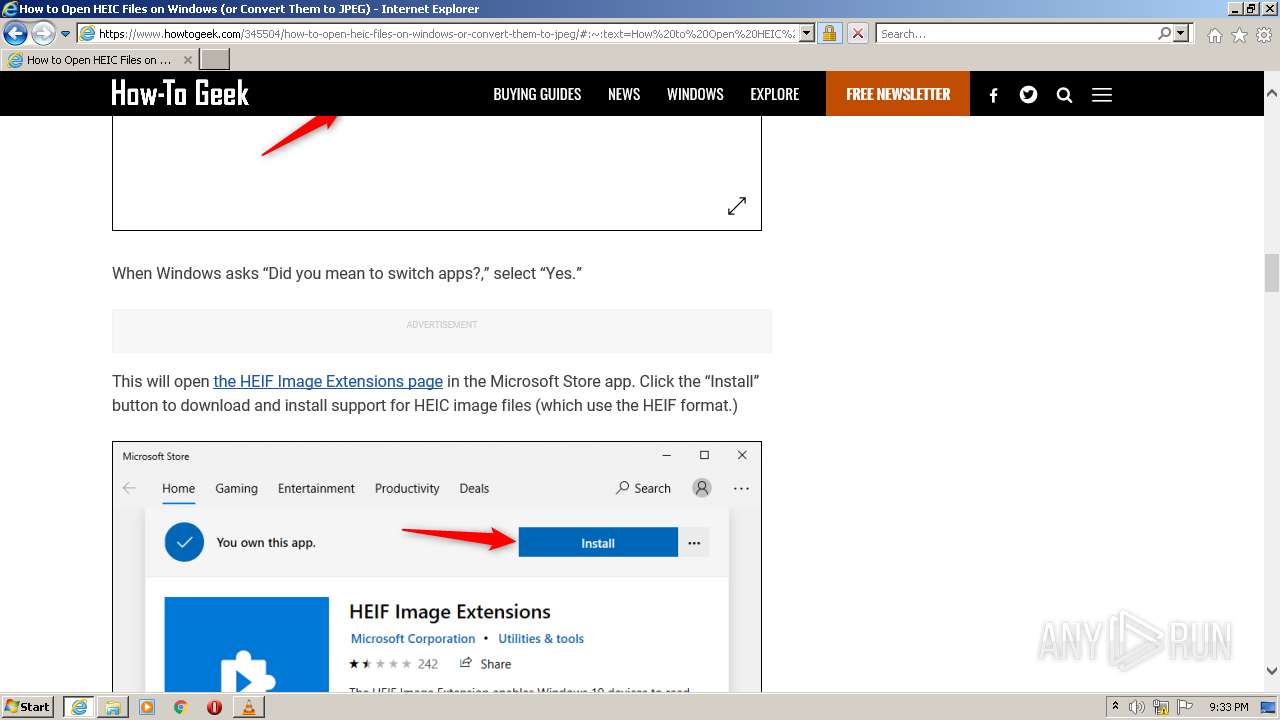
Task: Close the How to Open HEIC Files tab
Action: pos(188,60)
